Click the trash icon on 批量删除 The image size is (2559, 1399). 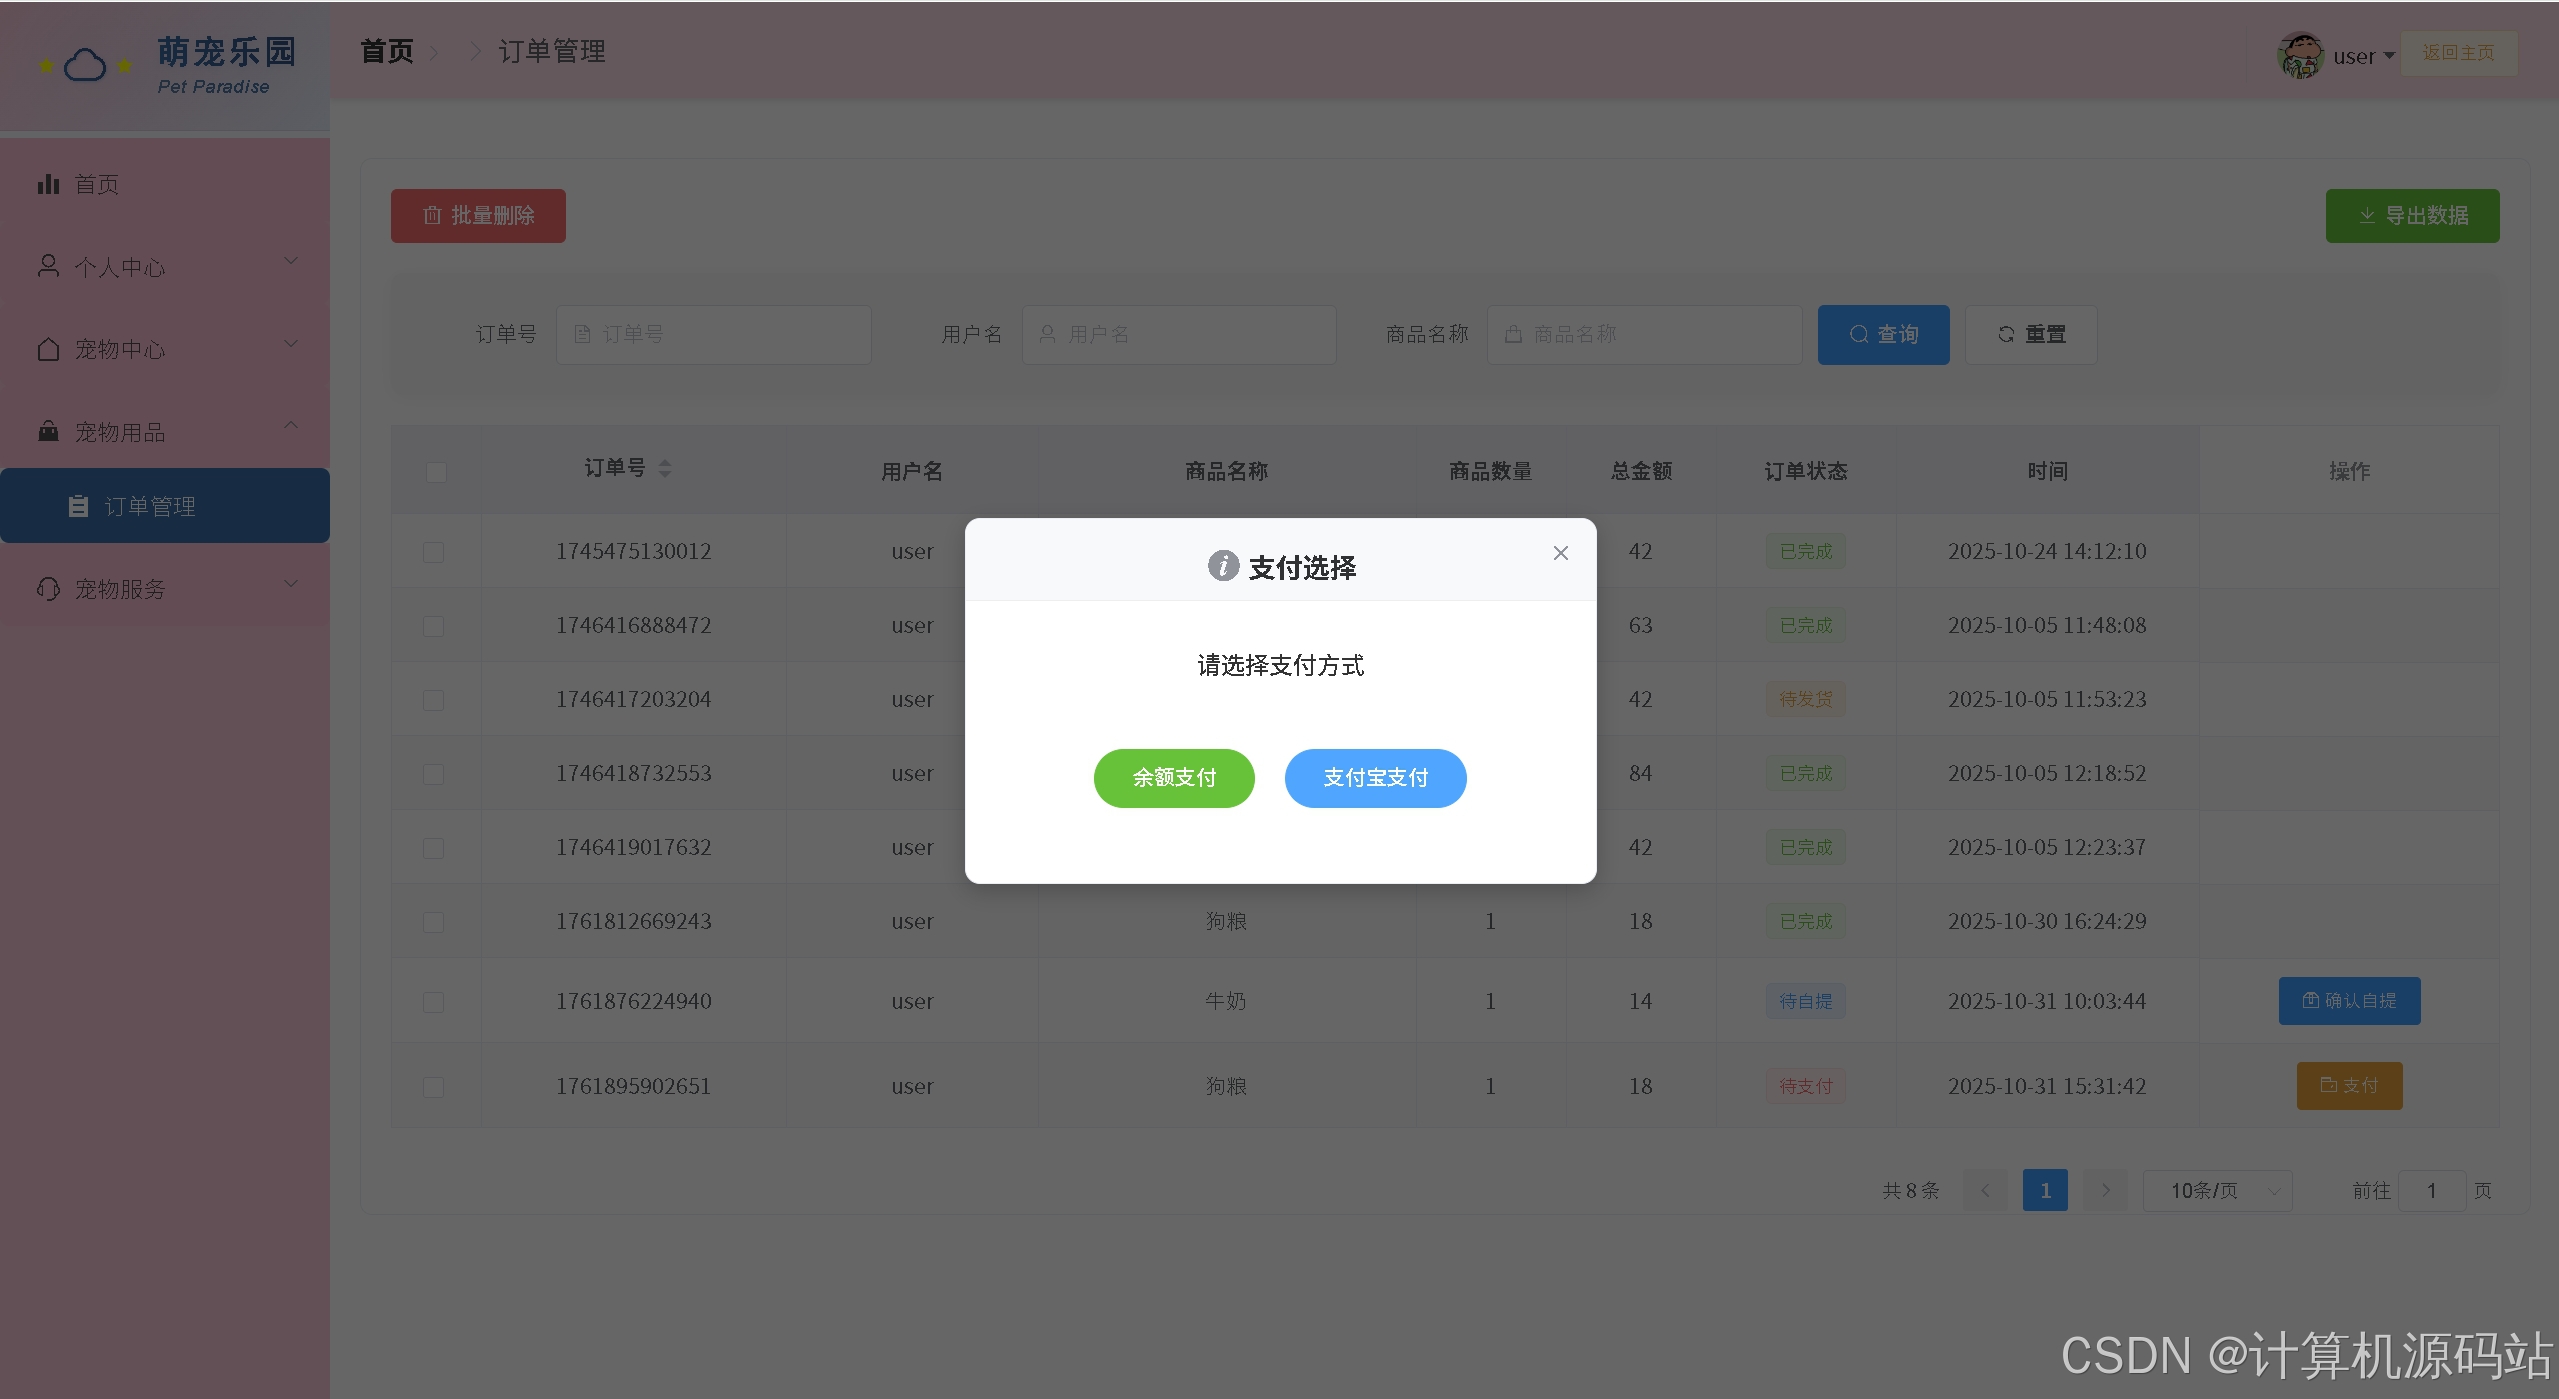click(432, 215)
